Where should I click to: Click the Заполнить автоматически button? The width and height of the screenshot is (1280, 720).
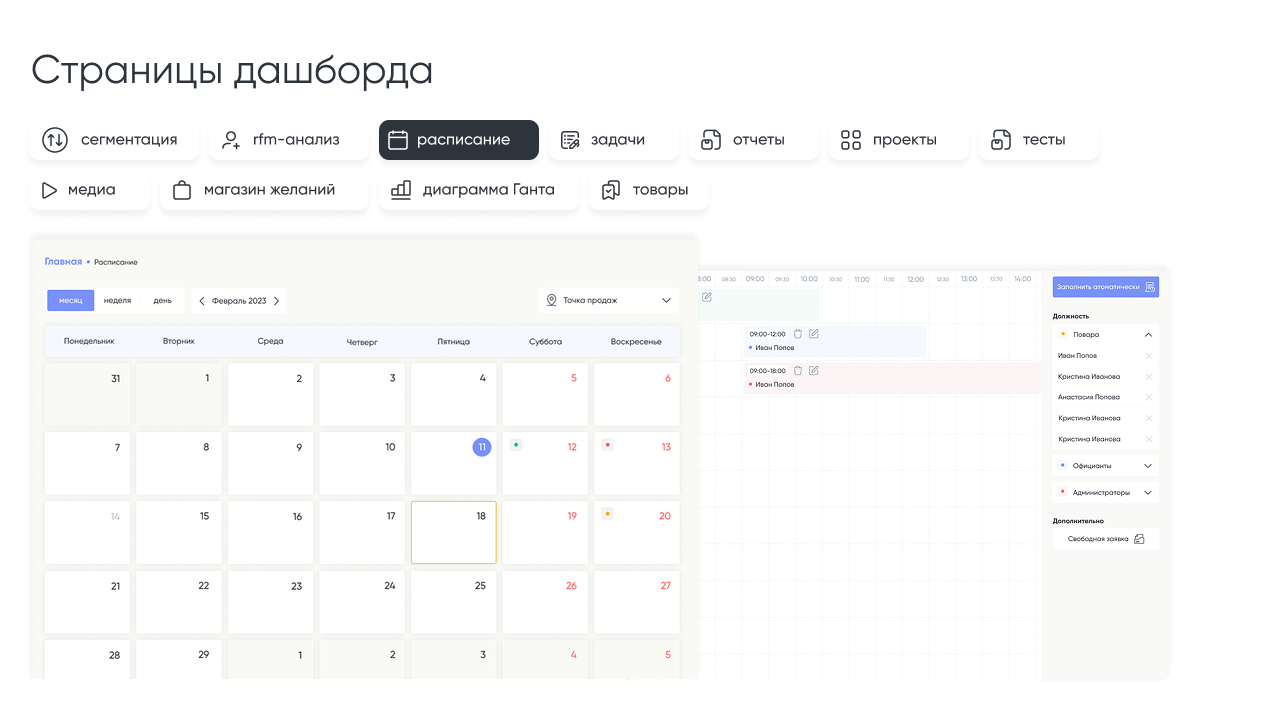click(x=1106, y=287)
